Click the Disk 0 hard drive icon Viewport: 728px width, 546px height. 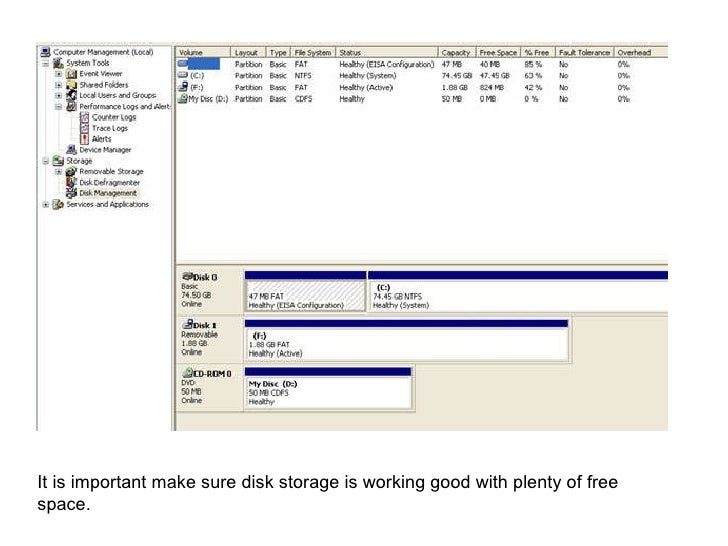click(188, 277)
